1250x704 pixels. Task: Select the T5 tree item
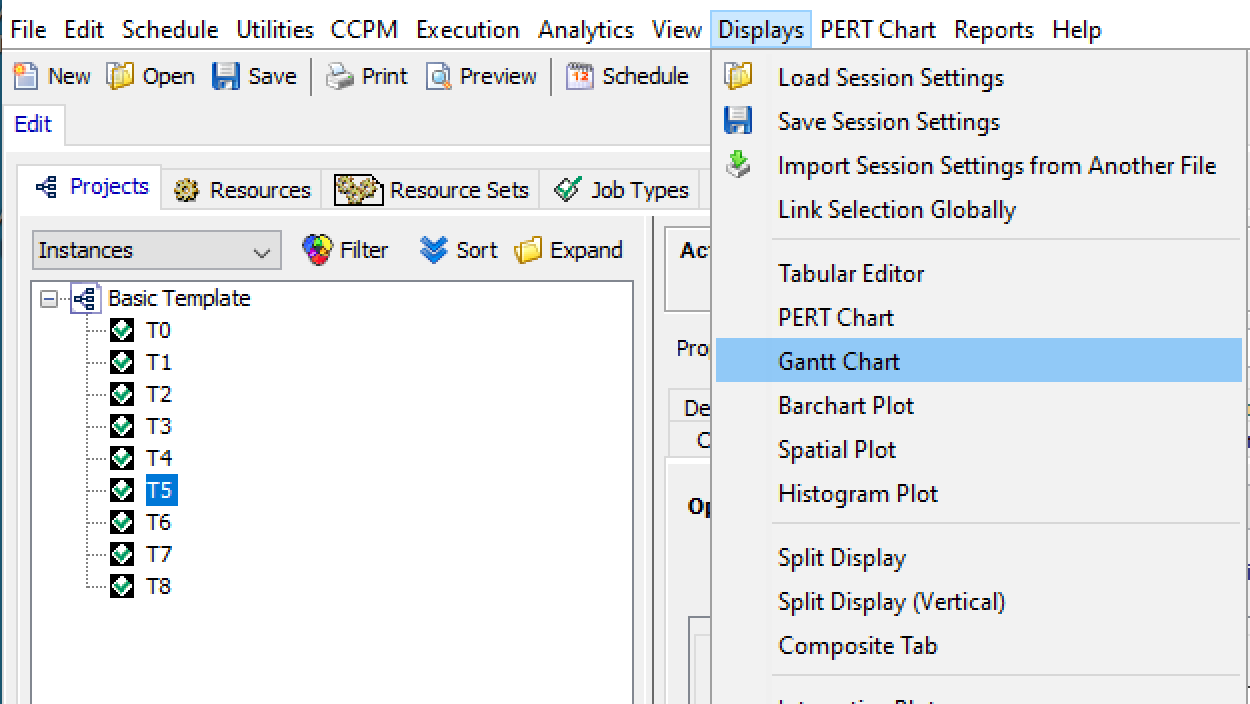159,490
